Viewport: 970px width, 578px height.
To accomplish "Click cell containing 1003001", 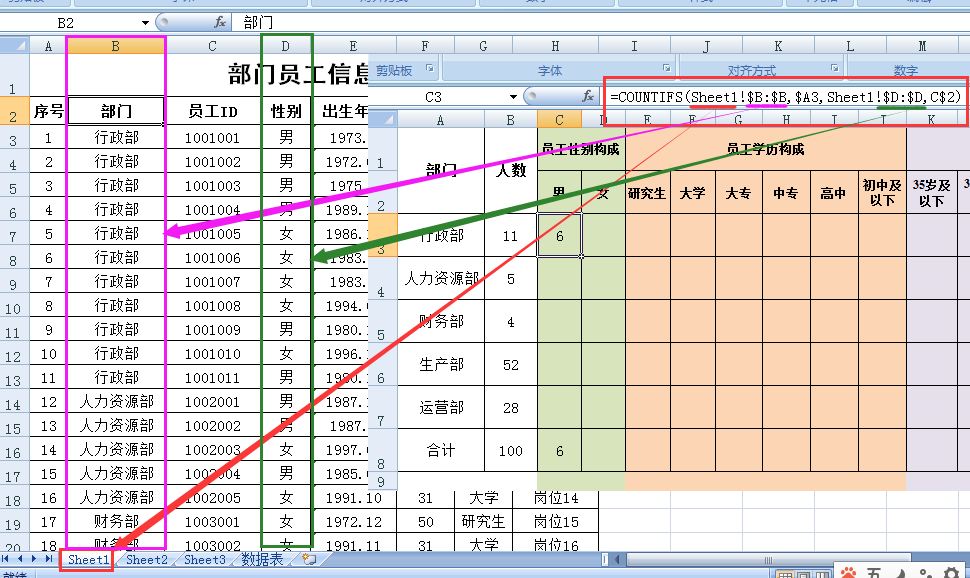I will pyautogui.click(x=212, y=522).
